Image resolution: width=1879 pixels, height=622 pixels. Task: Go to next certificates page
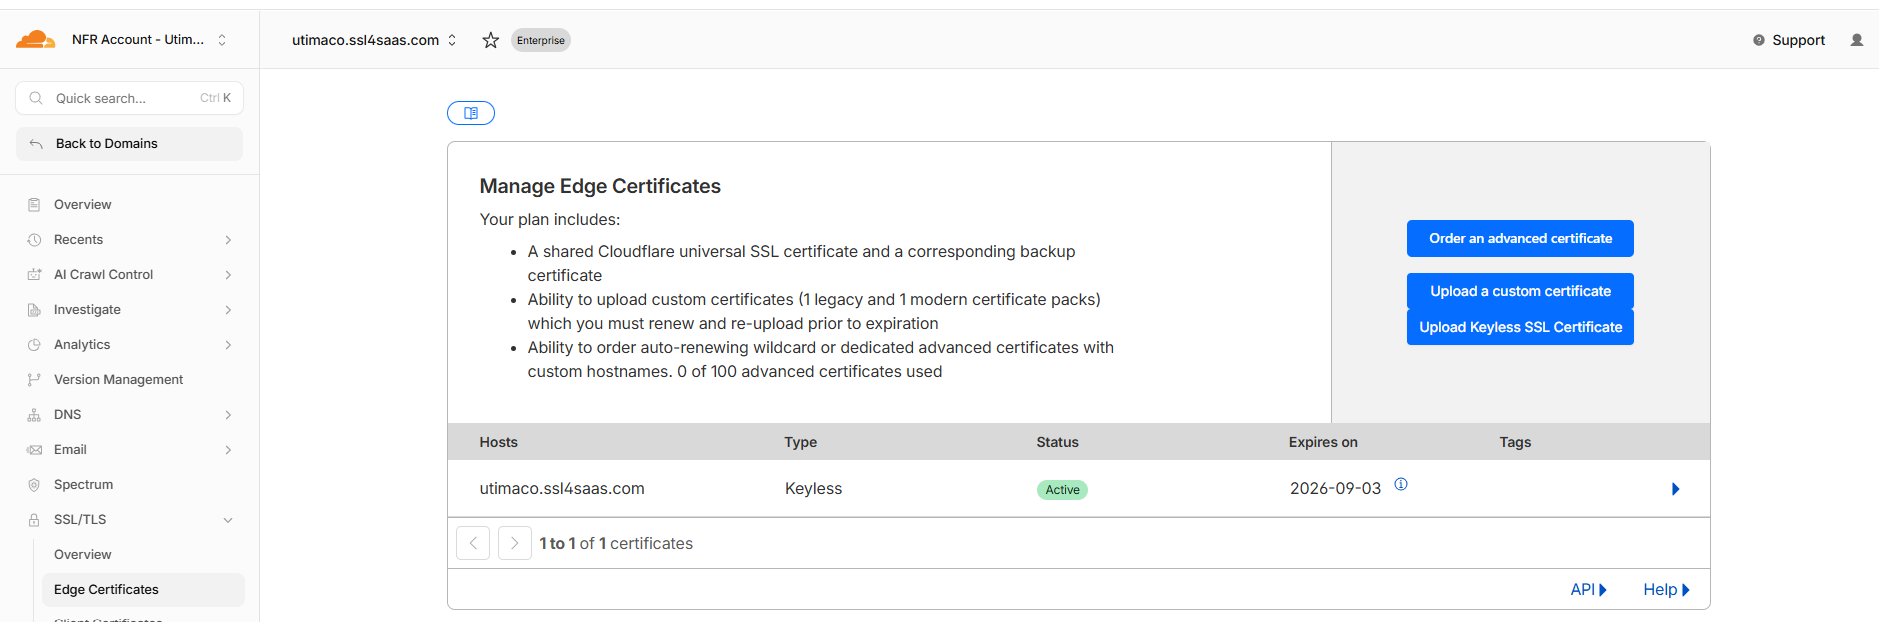(x=515, y=543)
